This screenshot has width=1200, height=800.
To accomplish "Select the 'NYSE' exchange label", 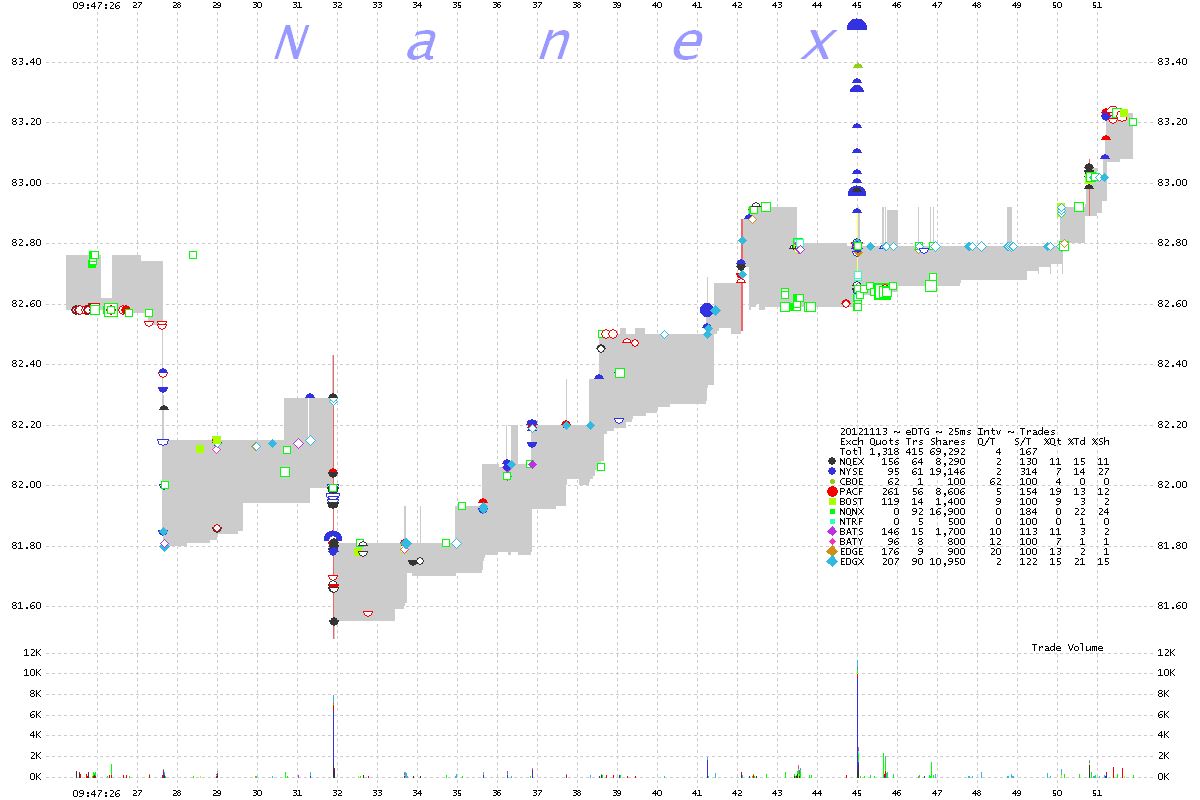I will [851, 471].
